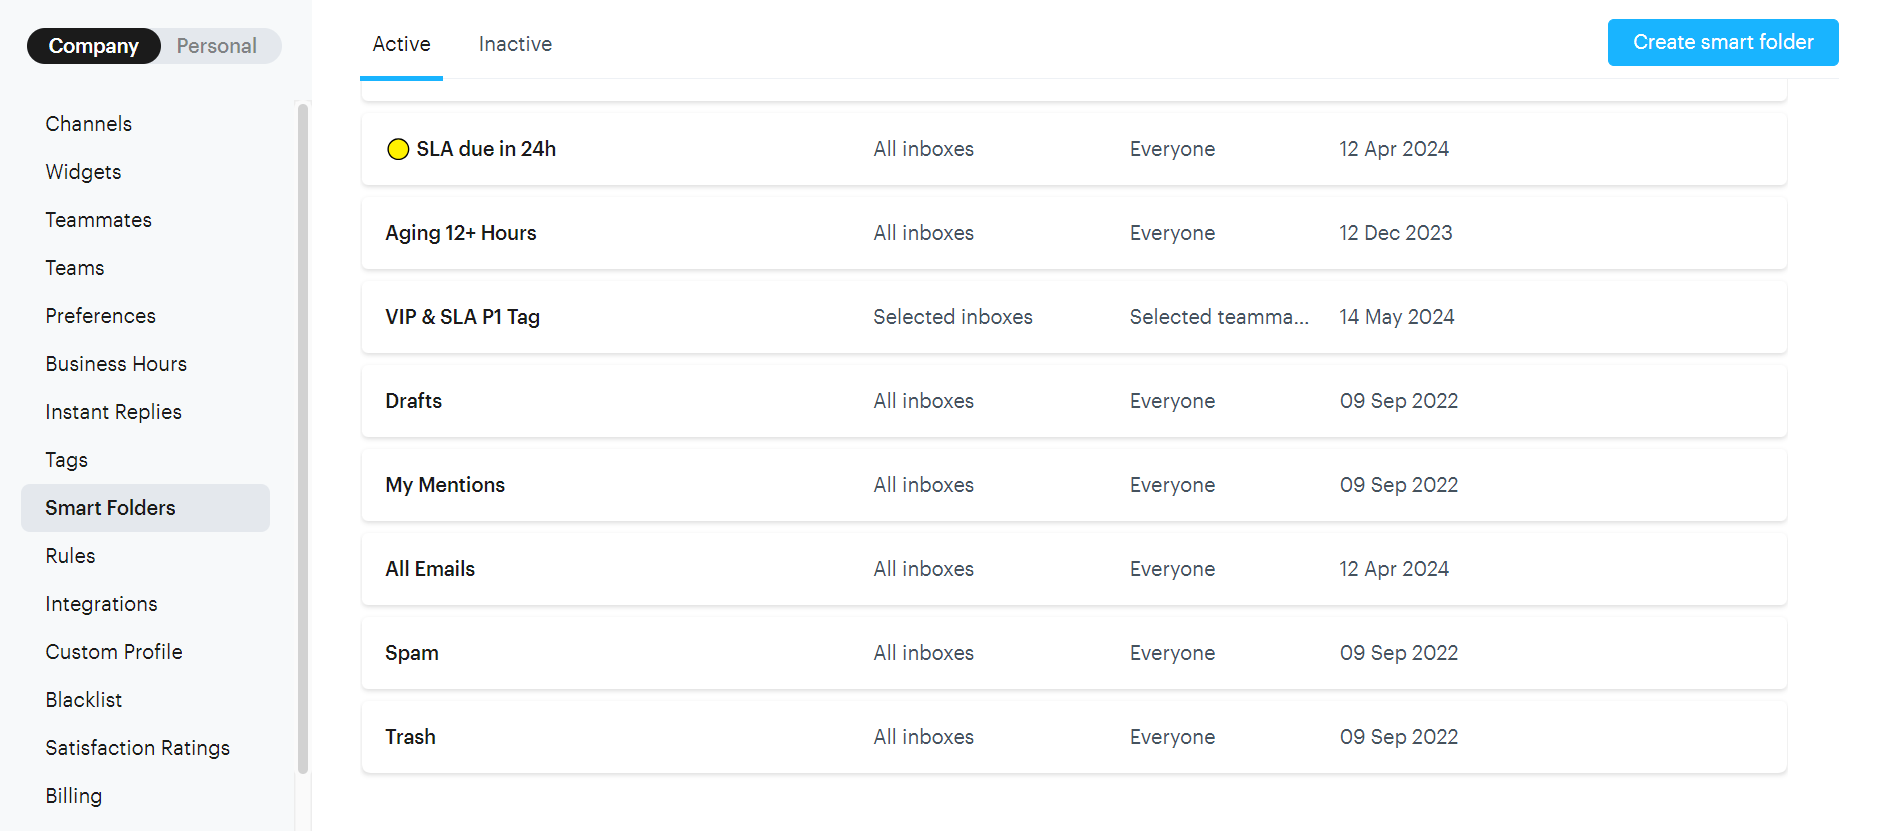Open the VIP & SLA P1 Tag folder
The image size is (1893, 831).
pos(462,317)
